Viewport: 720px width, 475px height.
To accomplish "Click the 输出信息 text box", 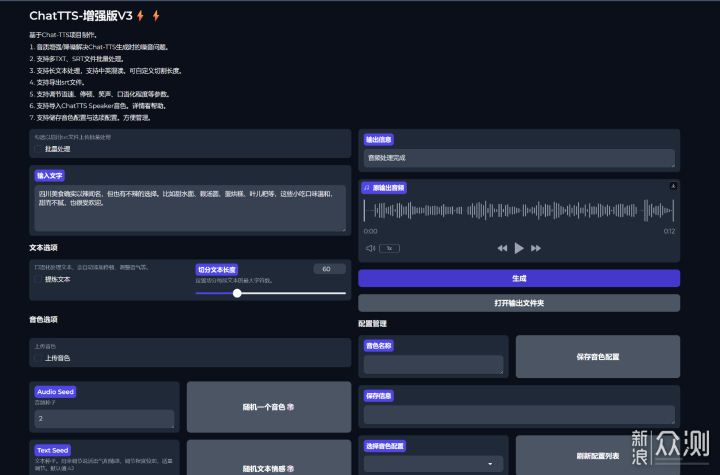I will tap(519, 158).
